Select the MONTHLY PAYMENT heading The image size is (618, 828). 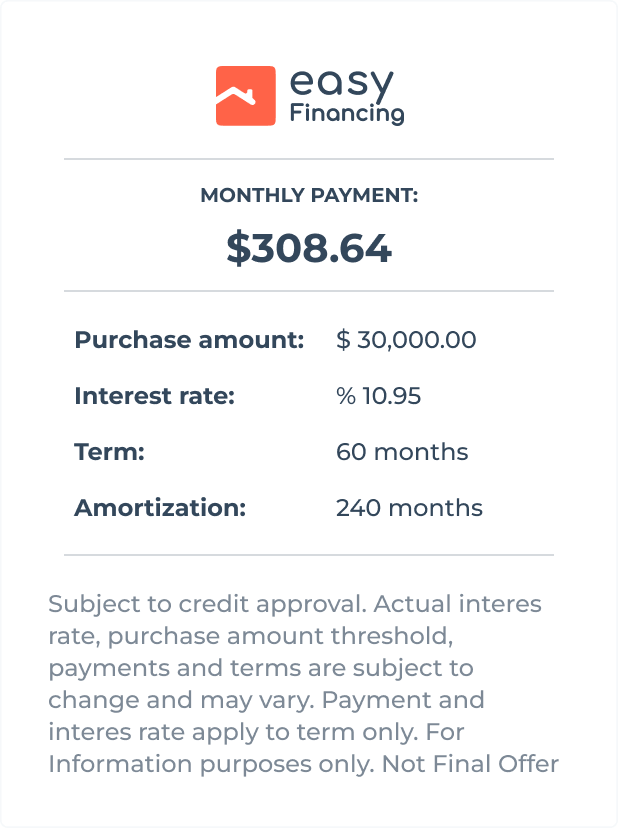click(x=309, y=195)
